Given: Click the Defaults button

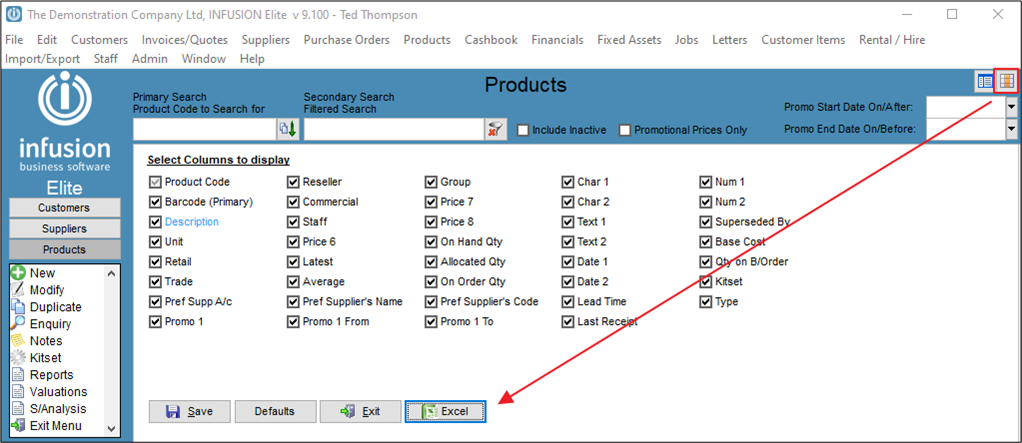Looking at the screenshot, I should coord(274,412).
